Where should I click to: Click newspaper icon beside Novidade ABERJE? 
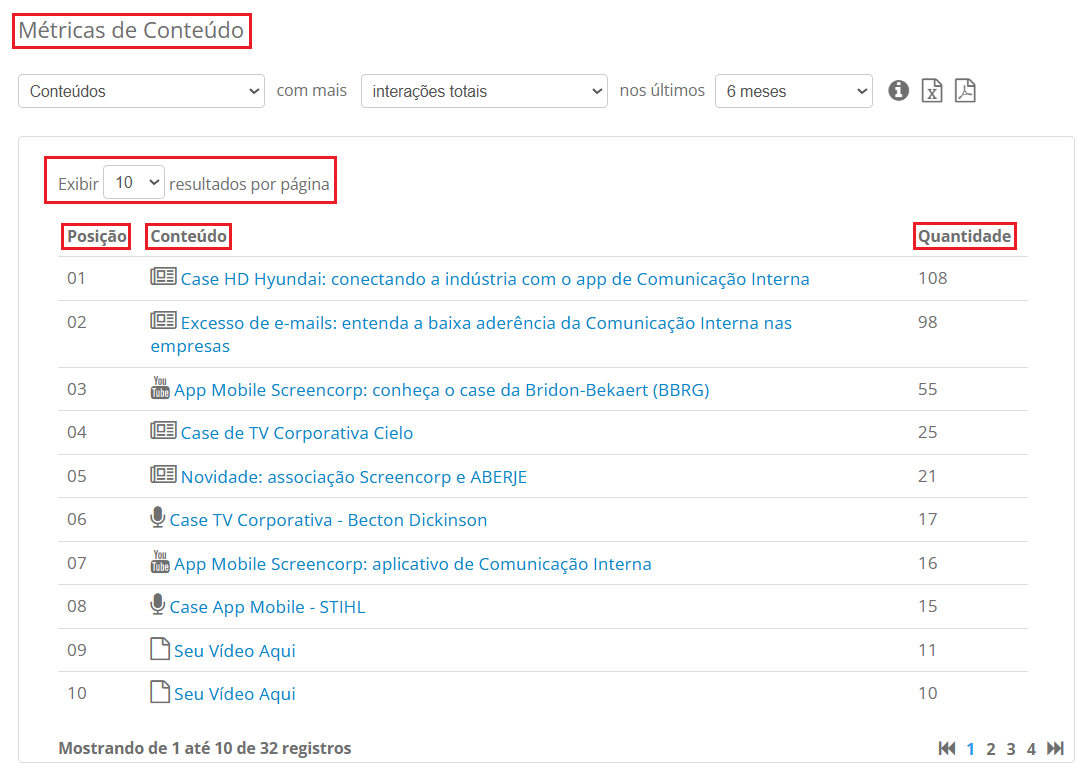pyautogui.click(x=164, y=474)
